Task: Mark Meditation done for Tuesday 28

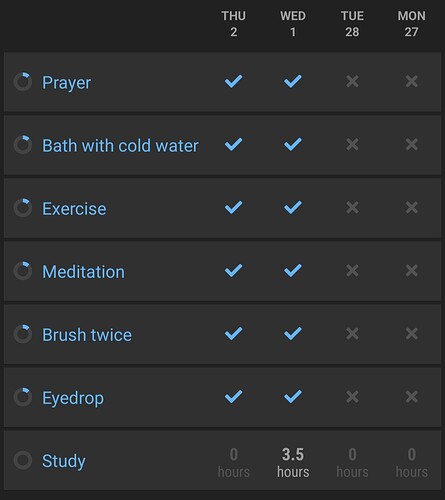Action: click(x=352, y=271)
